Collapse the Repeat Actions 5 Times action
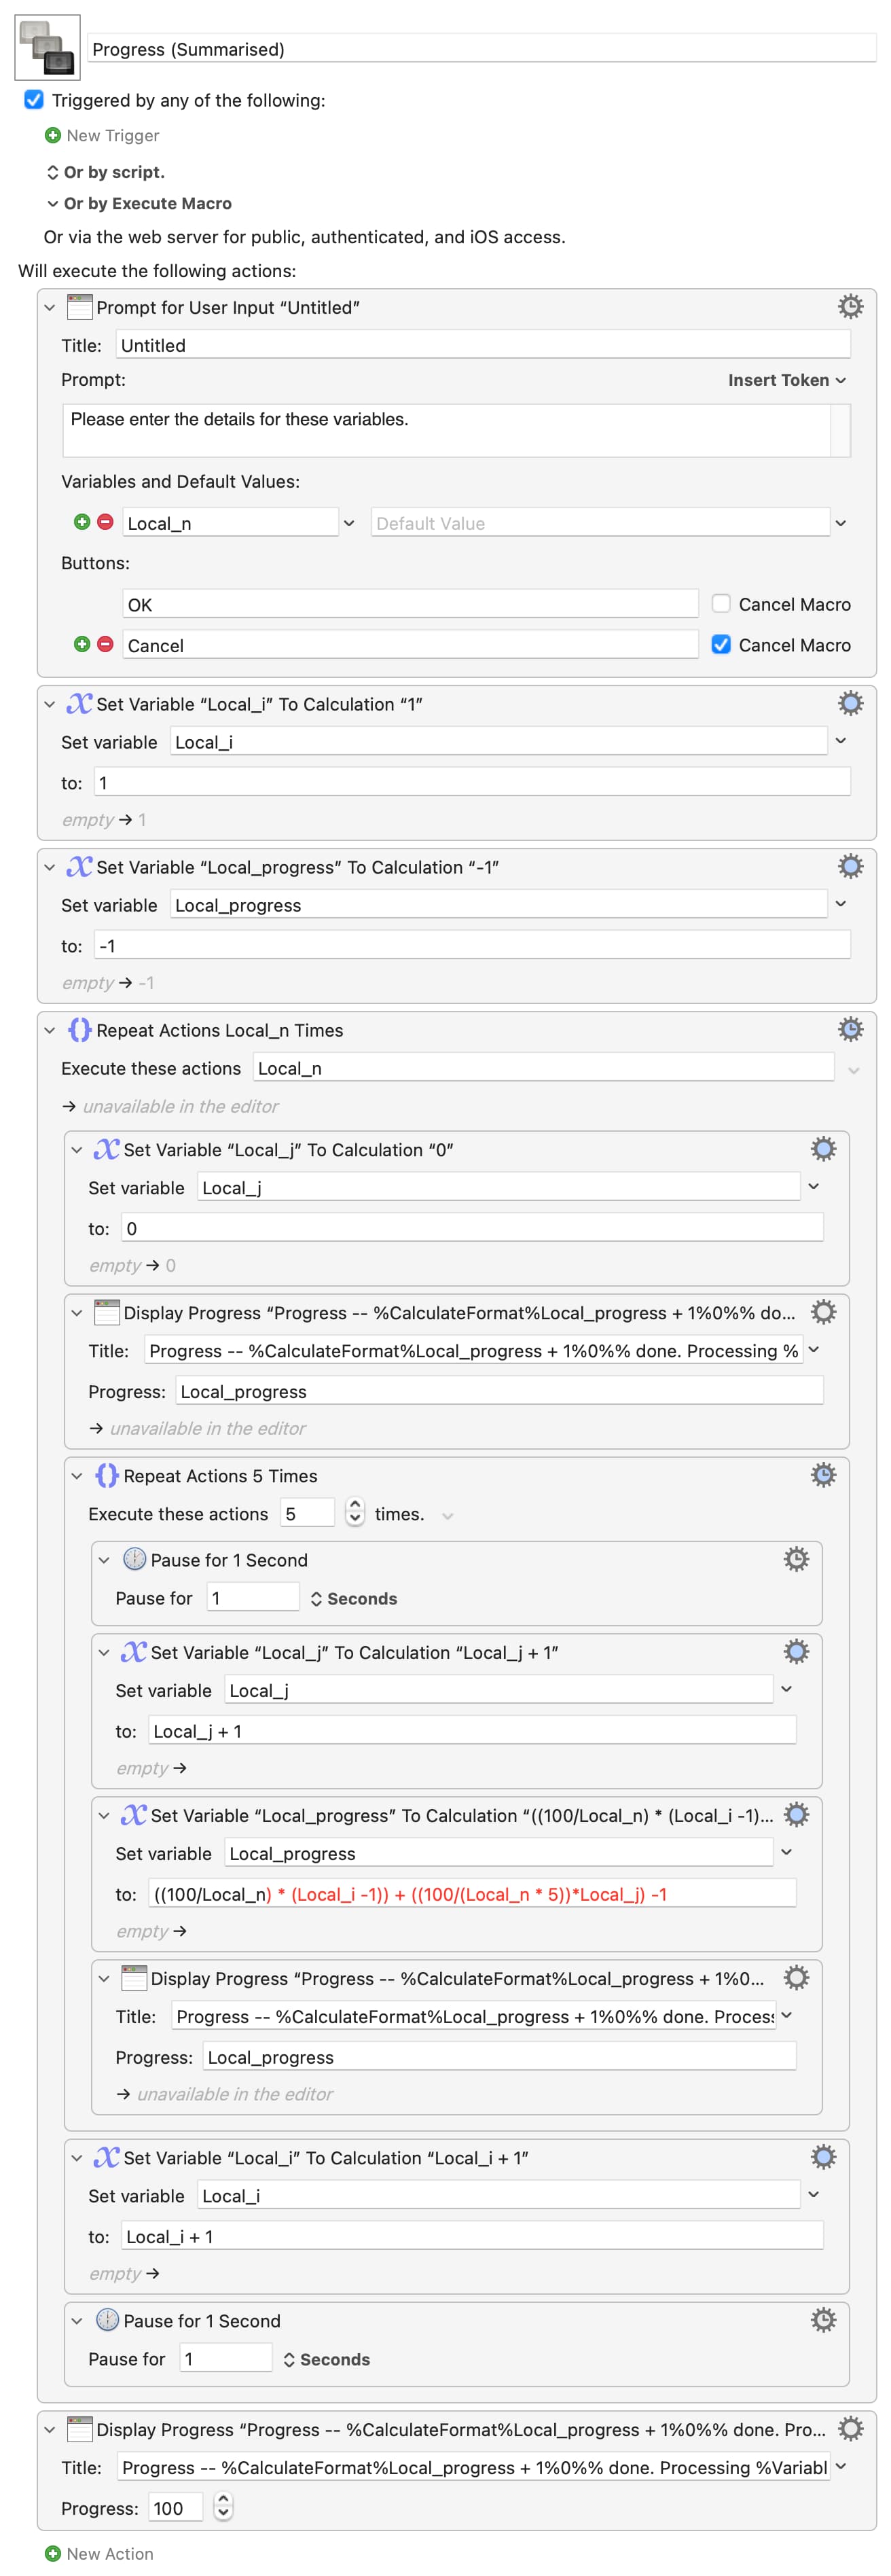 coord(77,1475)
